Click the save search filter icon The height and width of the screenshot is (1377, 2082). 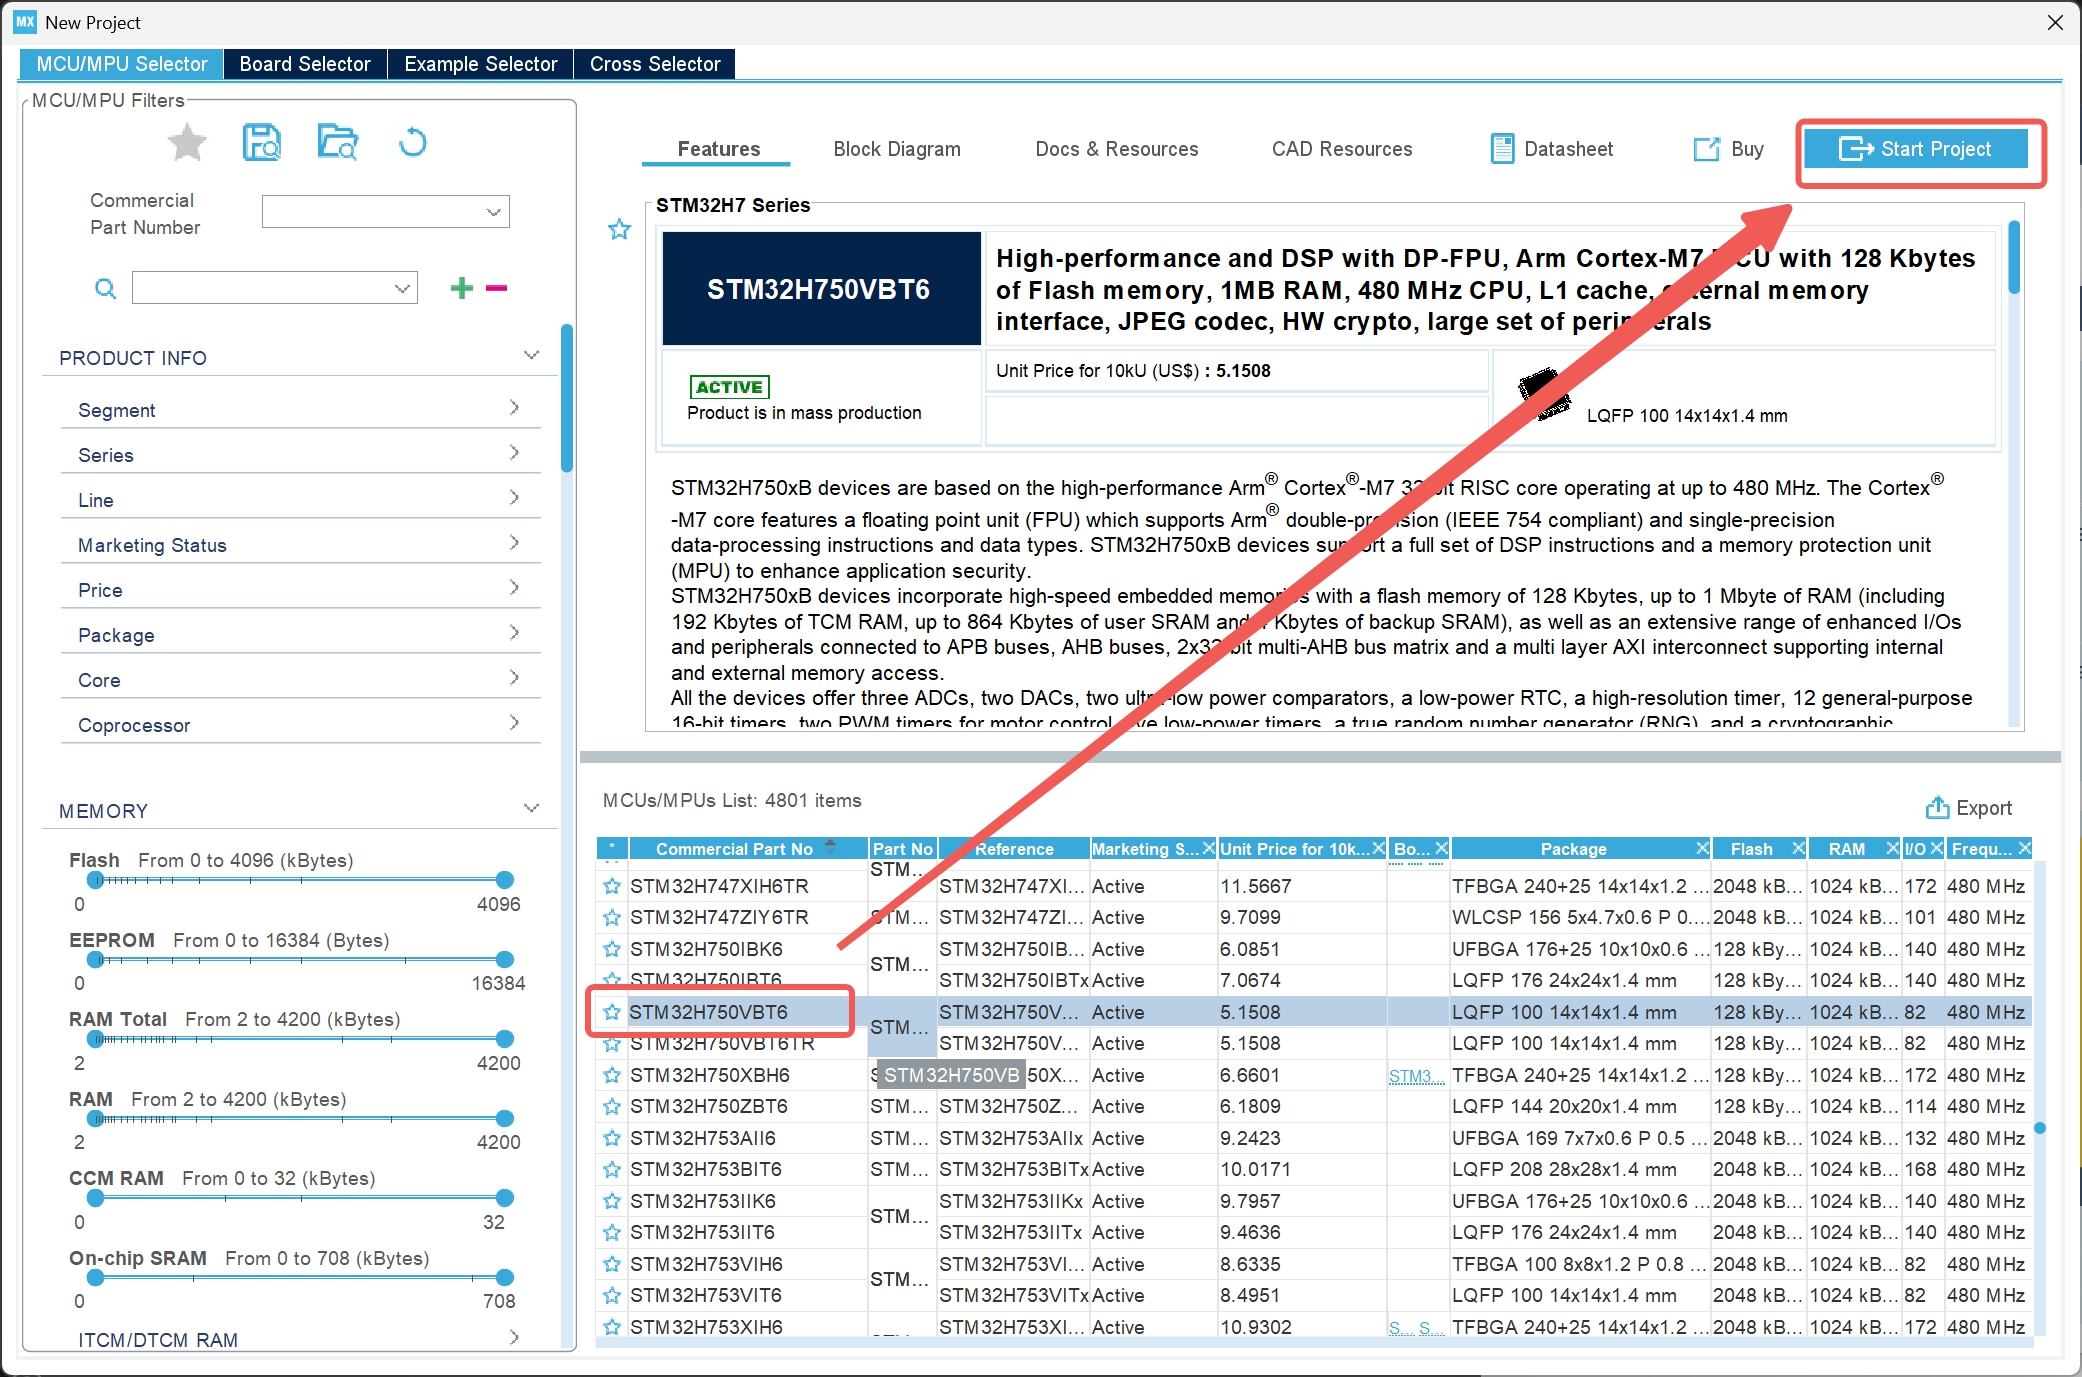(262, 143)
